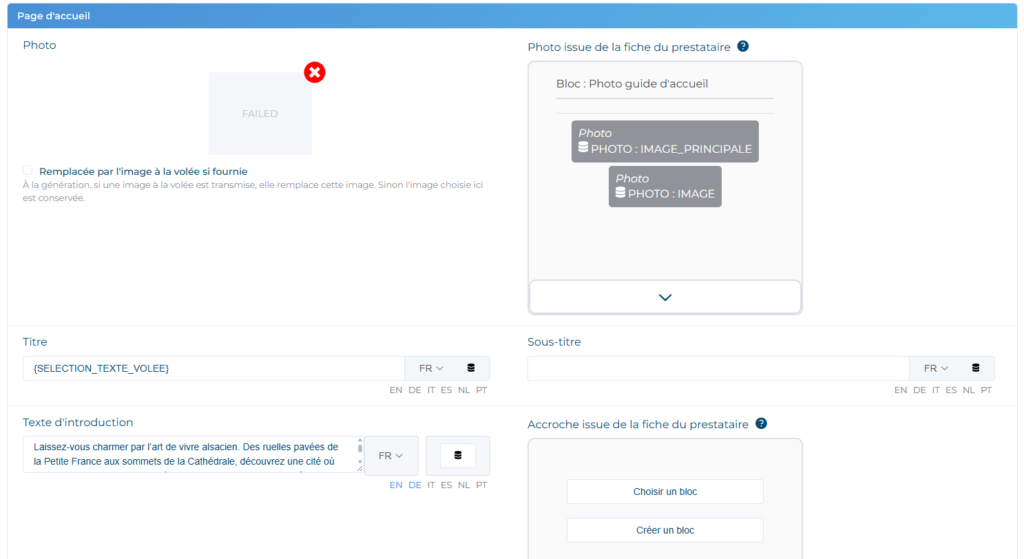
Task: Open help for Accroche issue de la fiche
Action: (761, 423)
